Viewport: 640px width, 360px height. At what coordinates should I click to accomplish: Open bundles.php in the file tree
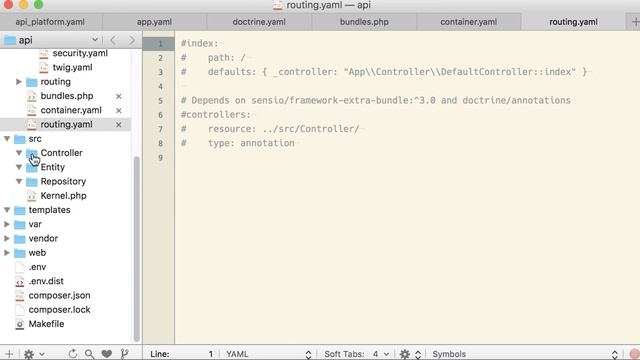point(67,96)
